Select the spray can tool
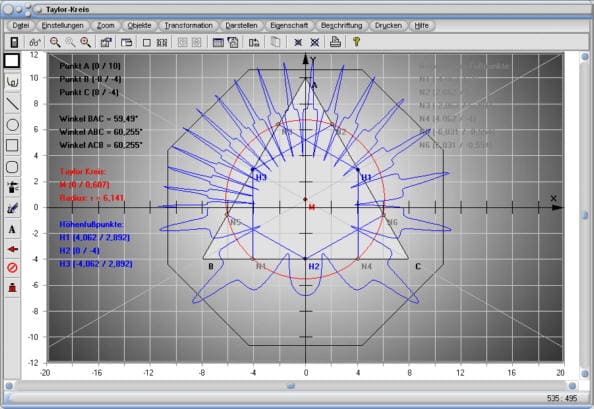594x409 pixels. pyautogui.click(x=13, y=187)
